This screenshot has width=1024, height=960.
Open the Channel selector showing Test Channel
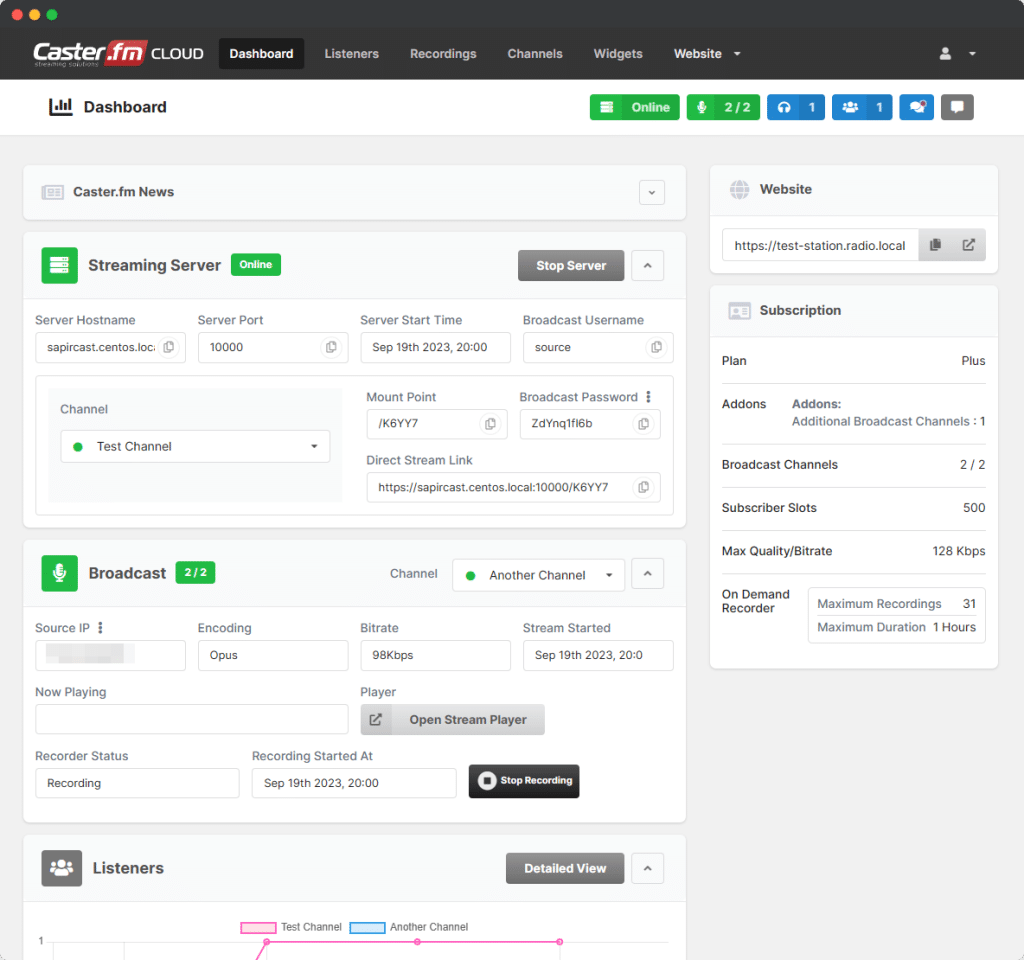click(194, 446)
